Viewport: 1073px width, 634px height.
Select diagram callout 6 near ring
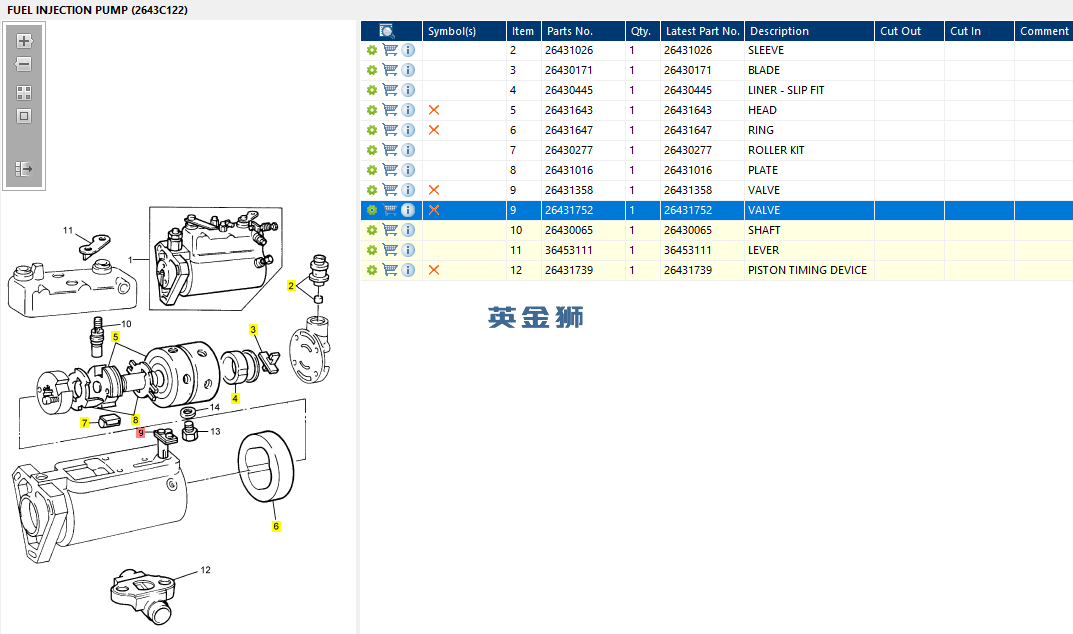(276, 527)
